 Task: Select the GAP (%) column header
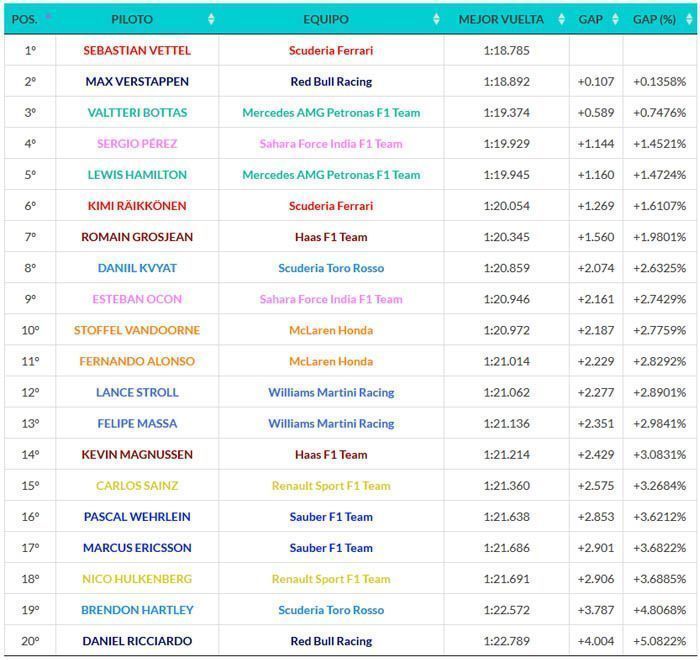point(654,19)
